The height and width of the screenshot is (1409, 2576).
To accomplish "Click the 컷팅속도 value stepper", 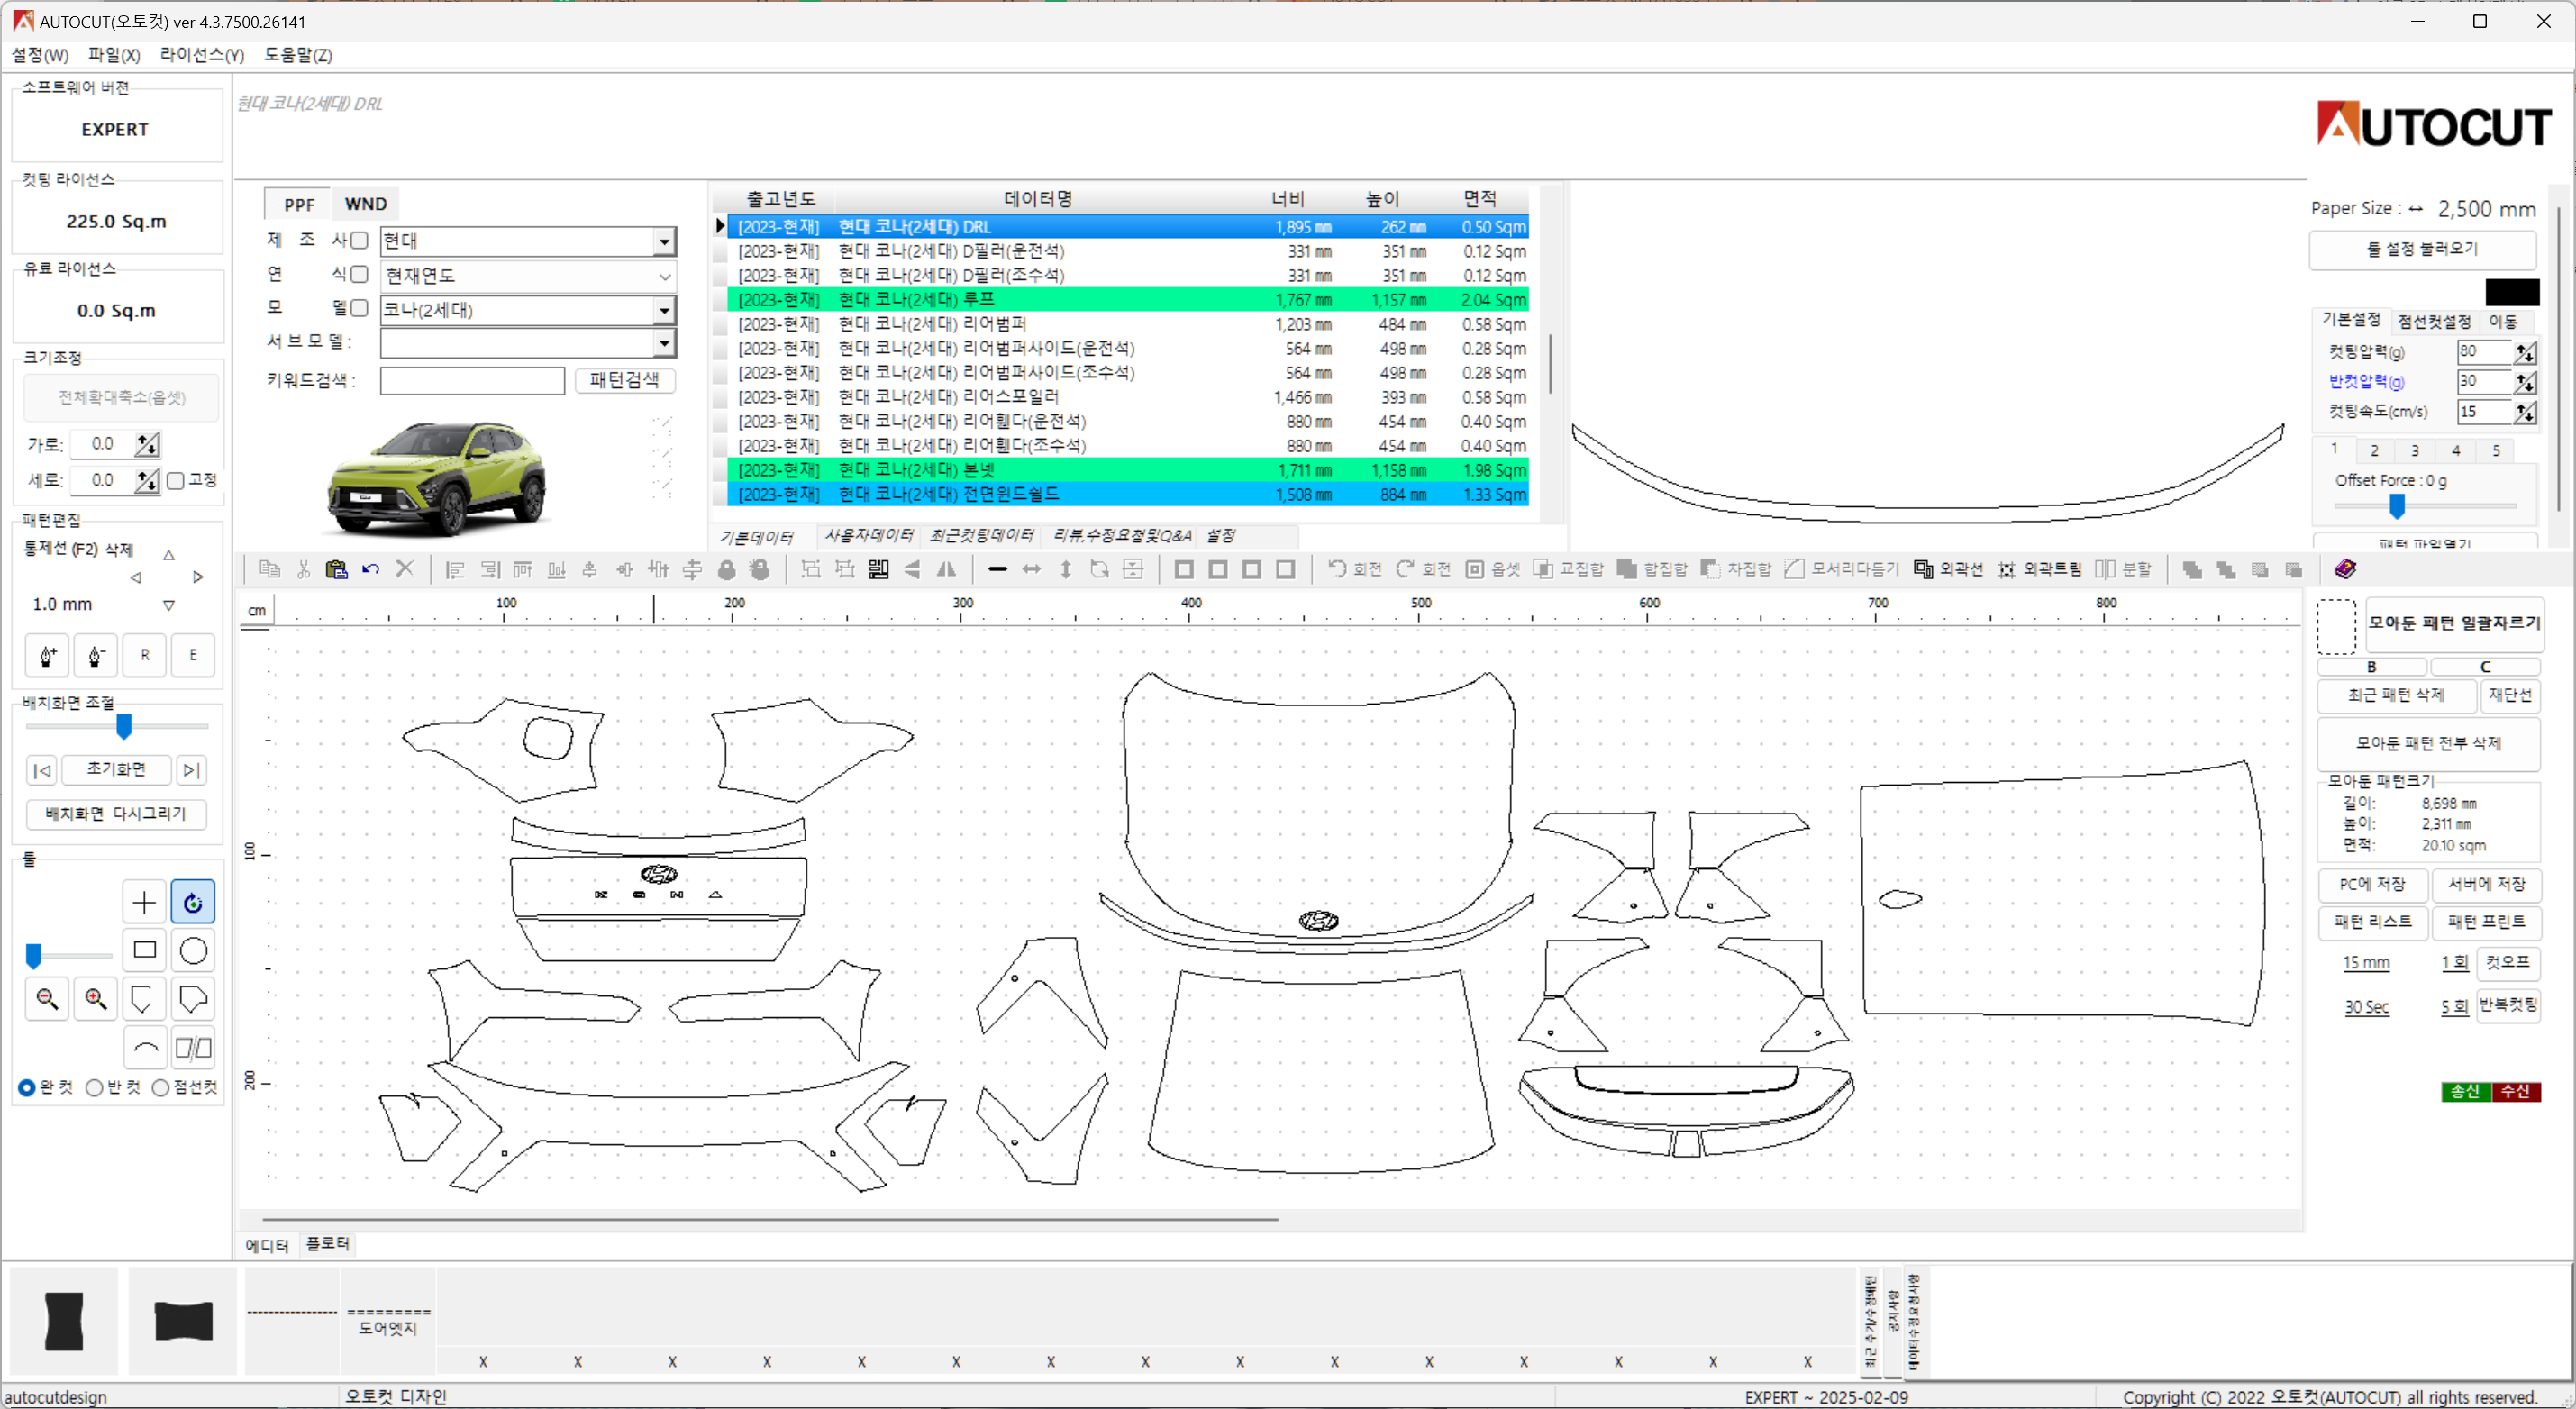I will 2525,411.
